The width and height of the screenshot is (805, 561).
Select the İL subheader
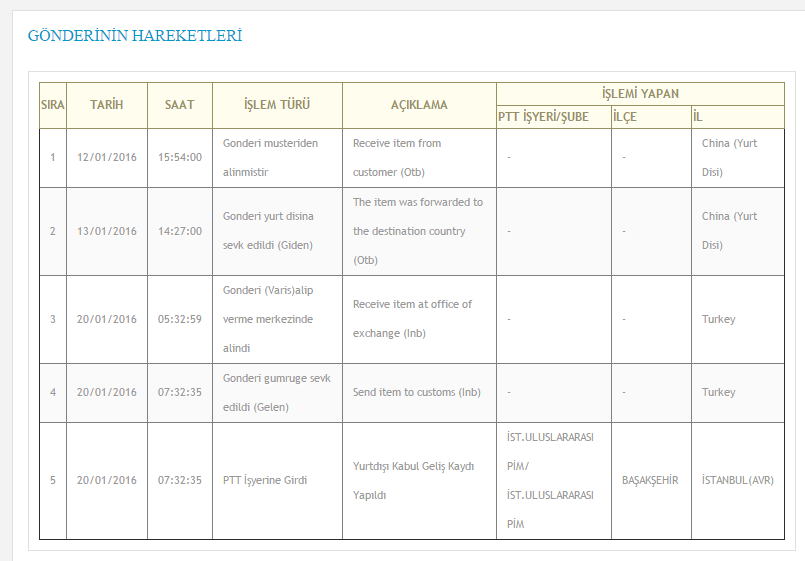point(738,117)
